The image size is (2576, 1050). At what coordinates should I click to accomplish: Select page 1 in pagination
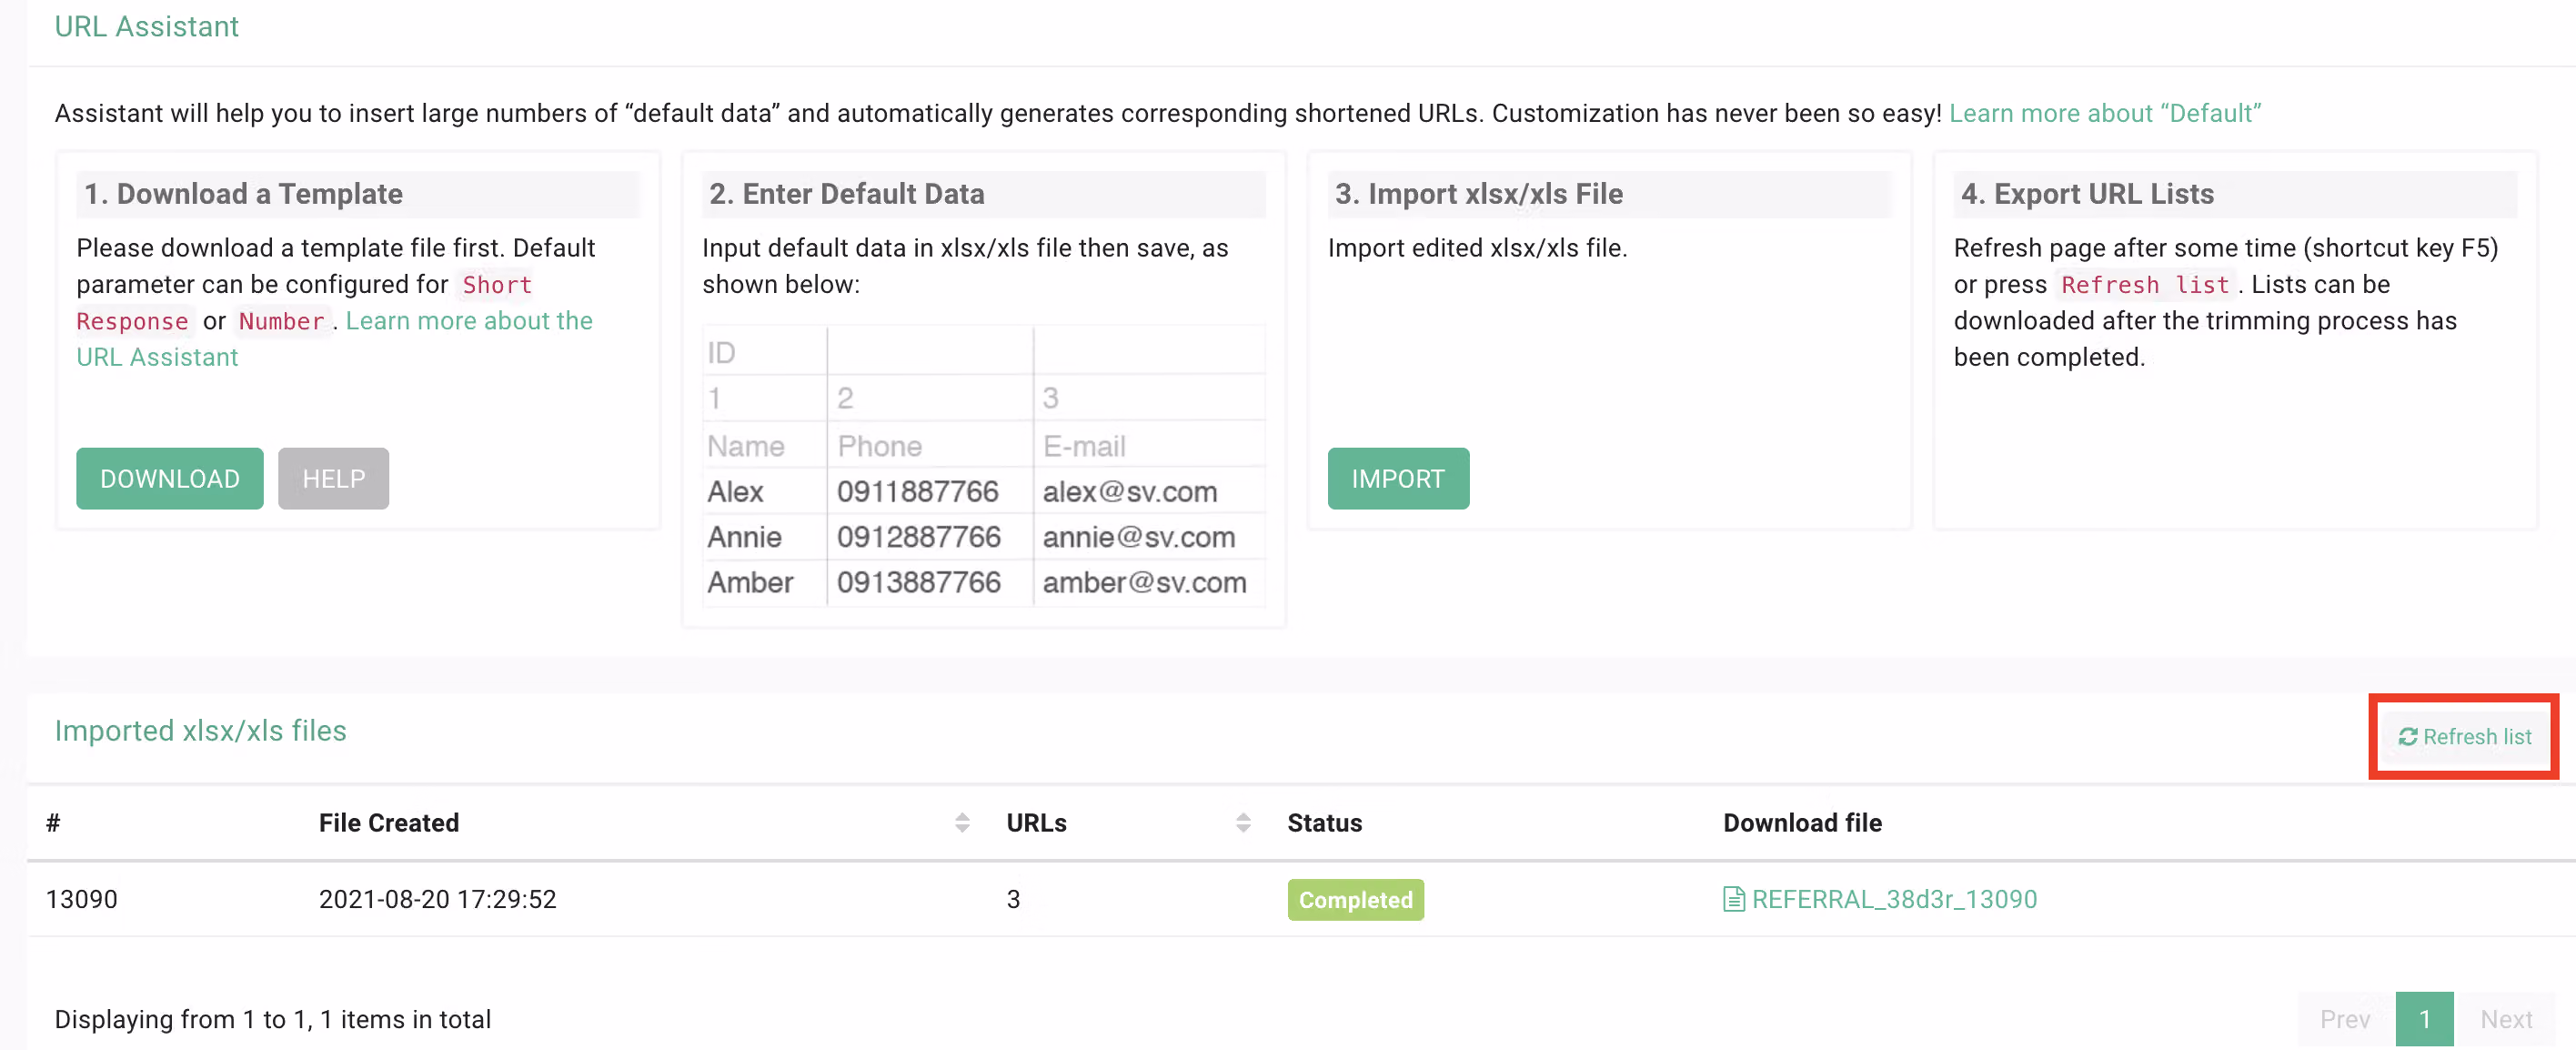[2424, 1019]
